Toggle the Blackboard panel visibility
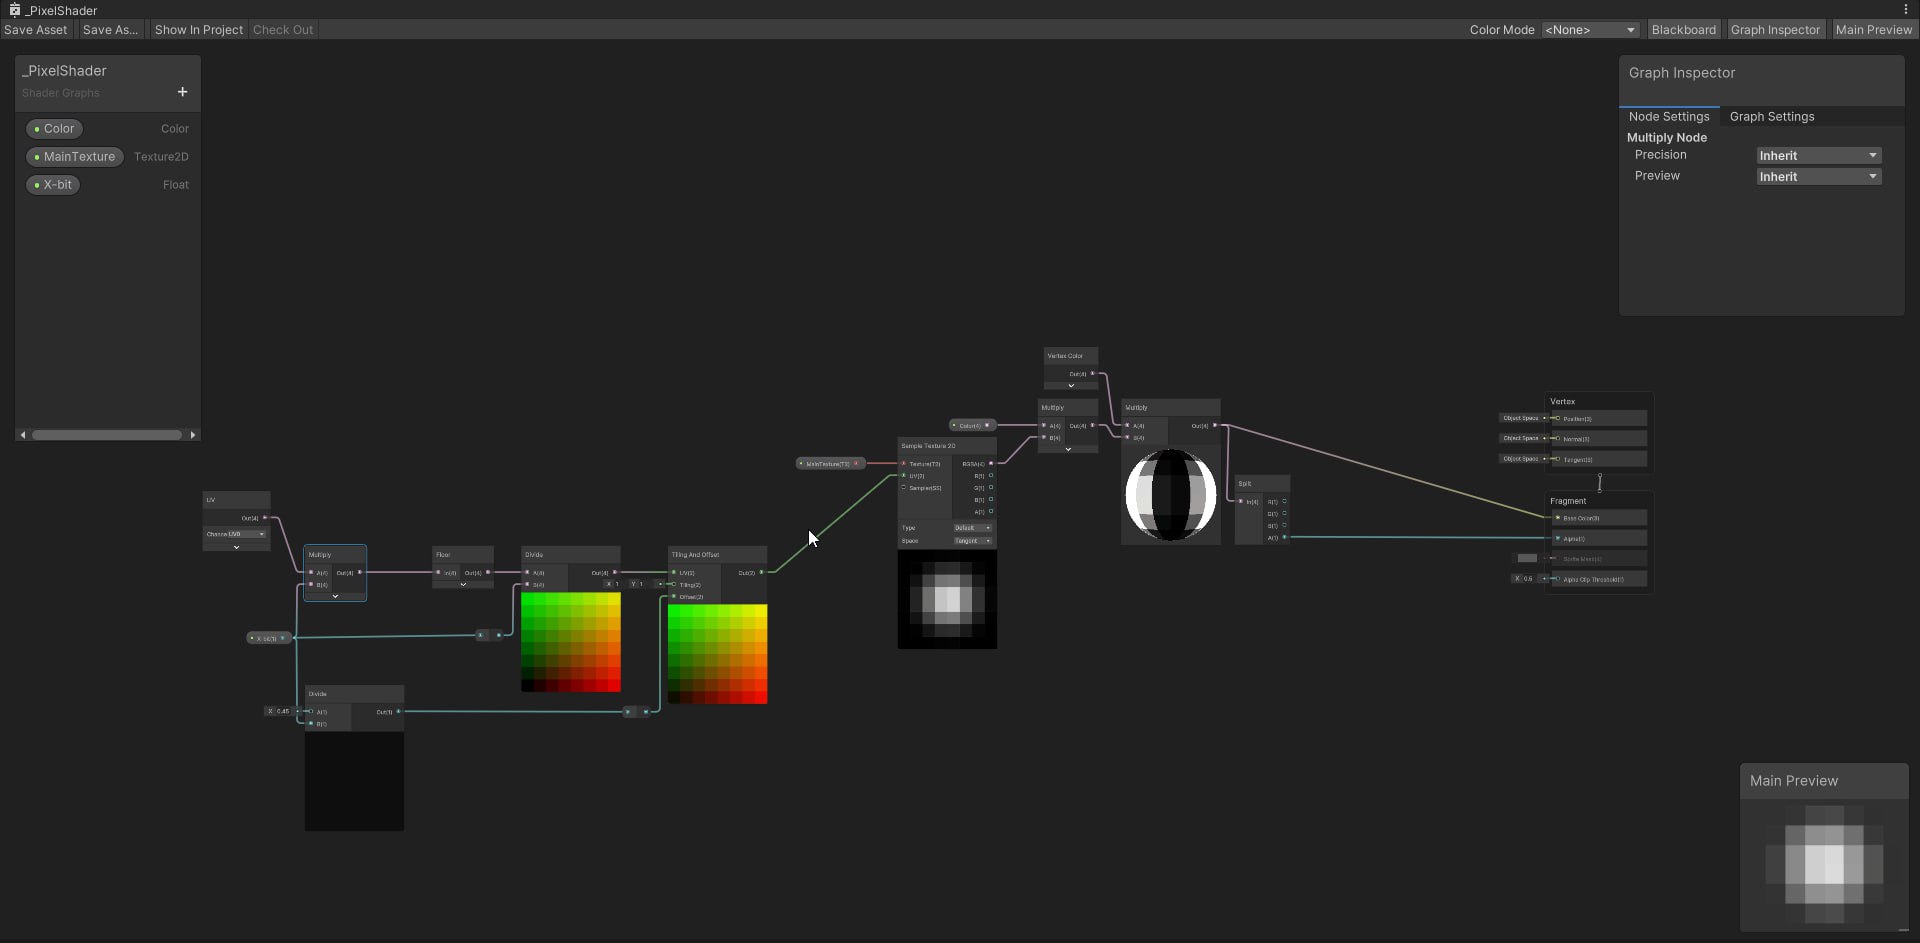 tap(1683, 30)
